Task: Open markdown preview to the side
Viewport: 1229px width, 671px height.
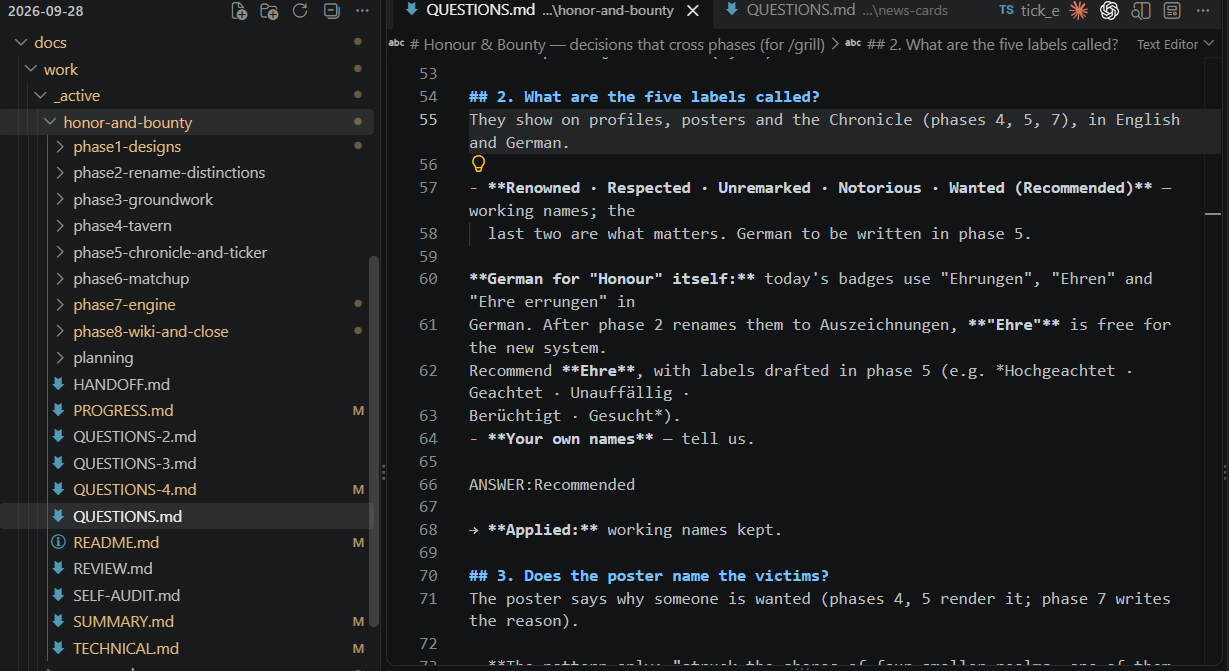Action: 1141,11
